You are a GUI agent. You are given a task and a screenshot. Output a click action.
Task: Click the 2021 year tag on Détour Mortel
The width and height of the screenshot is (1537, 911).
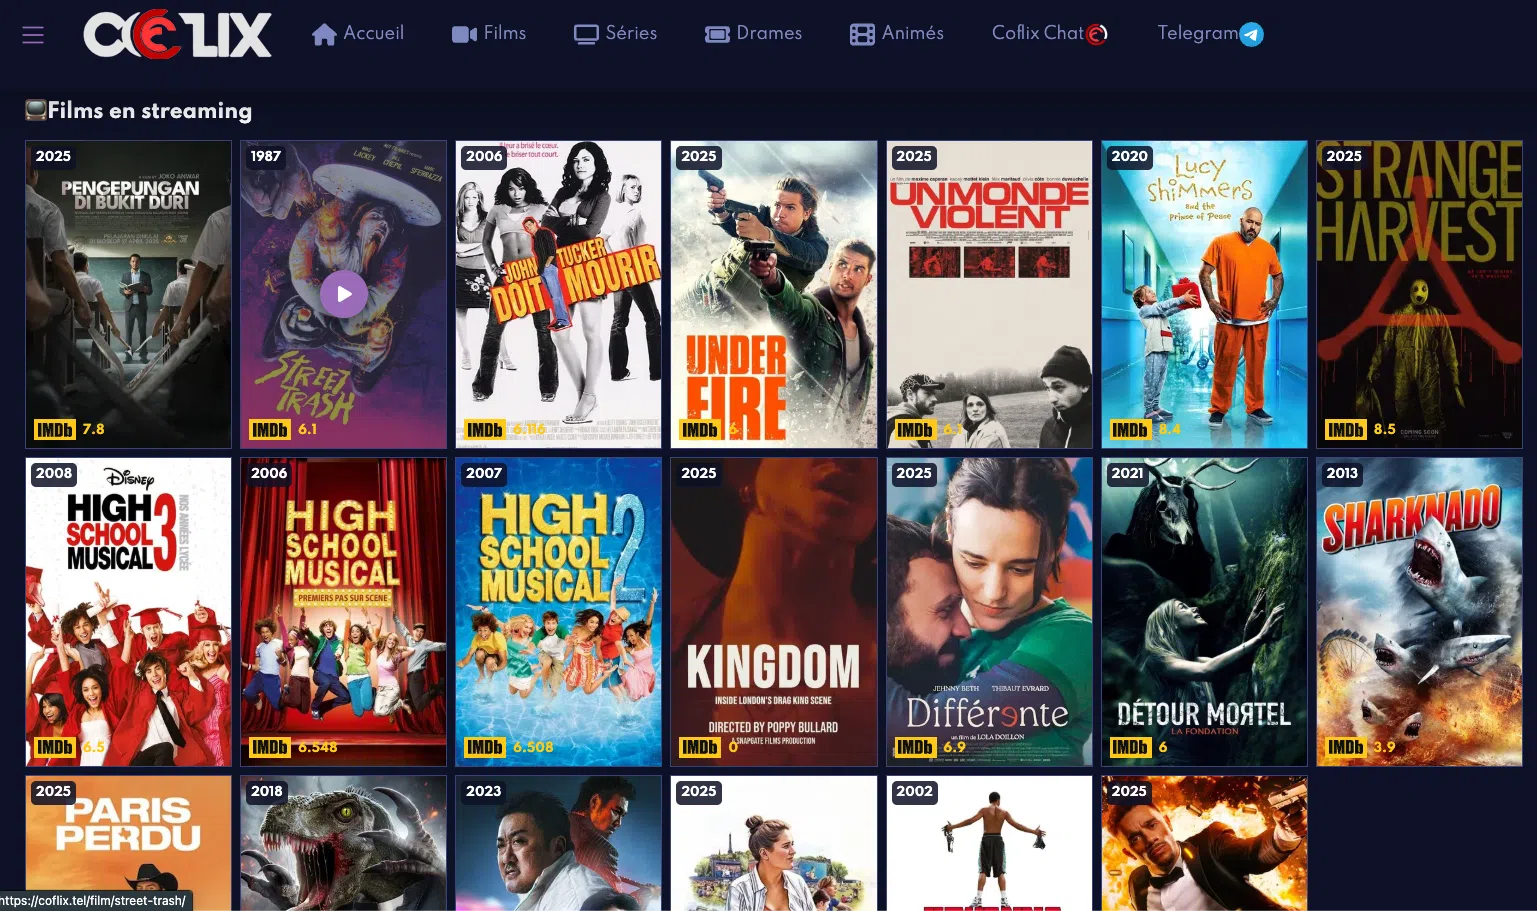coord(1127,473)
